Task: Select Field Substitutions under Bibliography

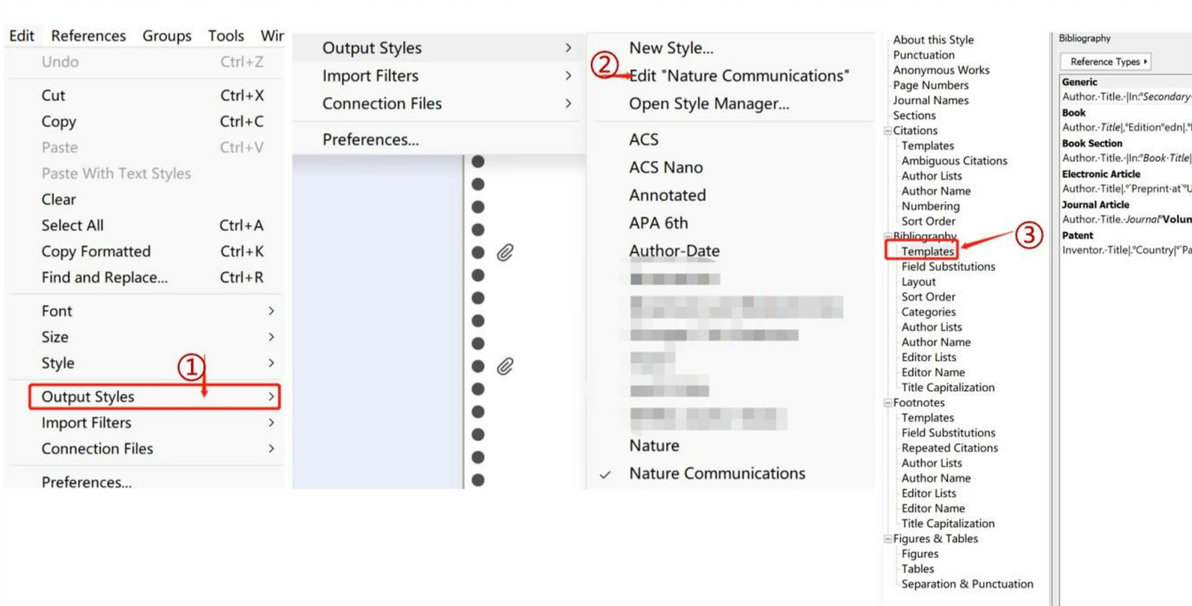Action: coord(948,266)
